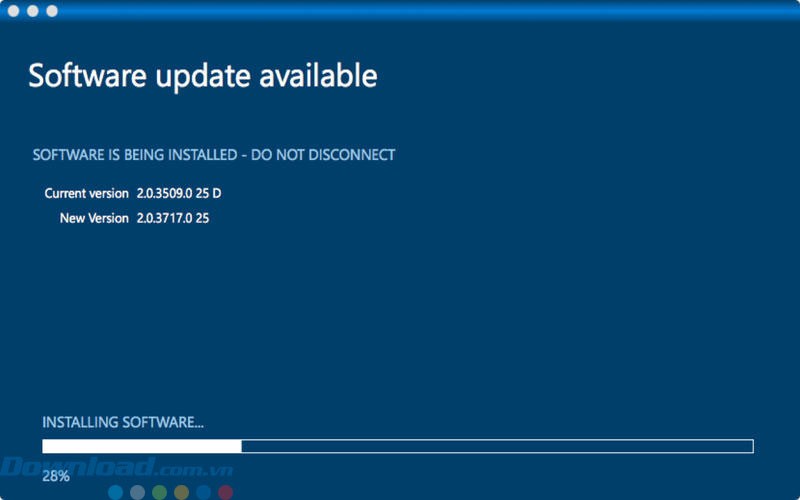Screen dimensions: 800x500
Task: Click the Download.com.vn watermark logo
Action: click(x=116, y=468)
